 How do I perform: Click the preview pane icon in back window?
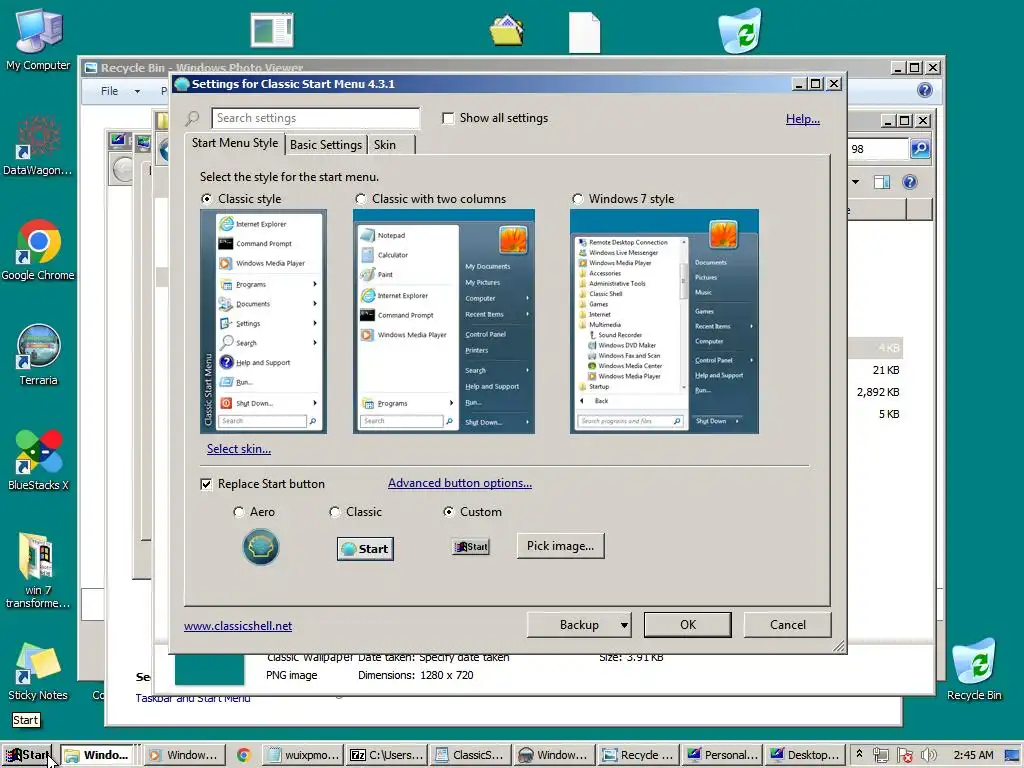882,182
